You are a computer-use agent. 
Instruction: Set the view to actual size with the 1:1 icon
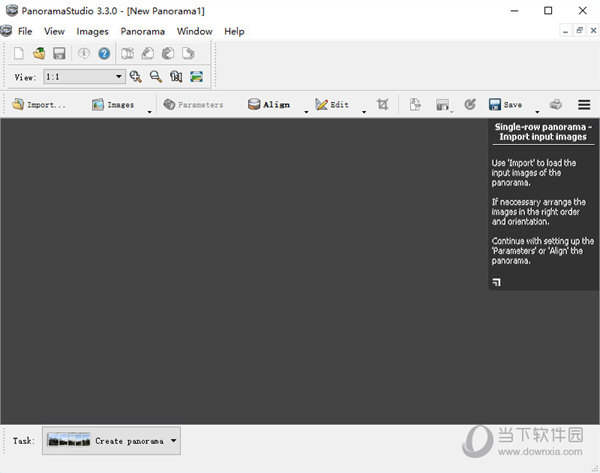pos(176,77)
